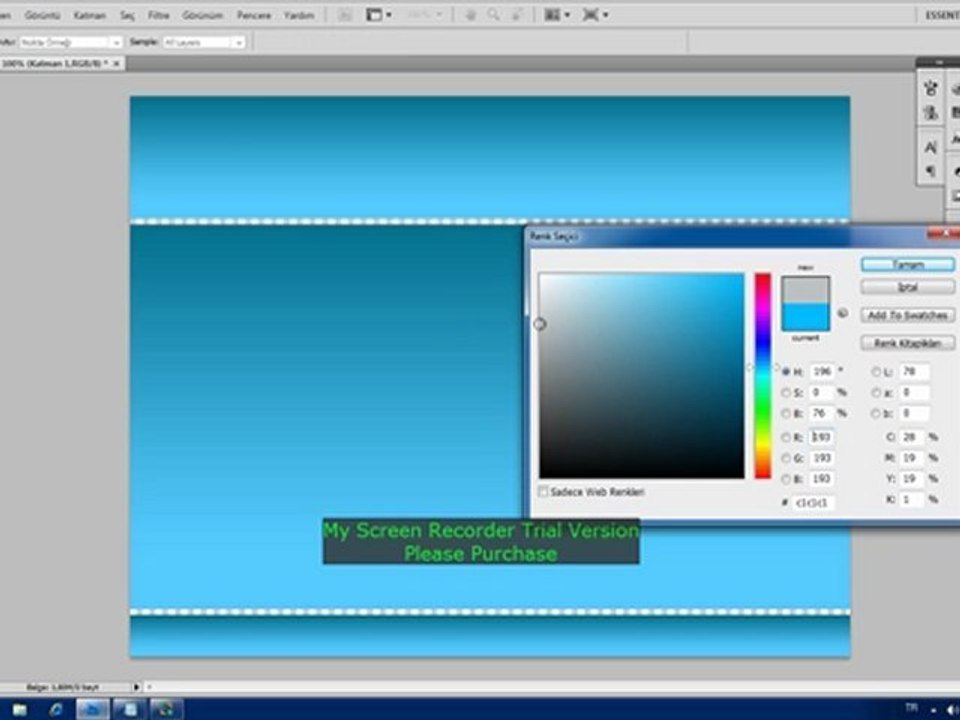The height and width of the screenshot is (720, 960).
Task: Open Internet Explorer from the taskbar
Action: click(56, 709)
